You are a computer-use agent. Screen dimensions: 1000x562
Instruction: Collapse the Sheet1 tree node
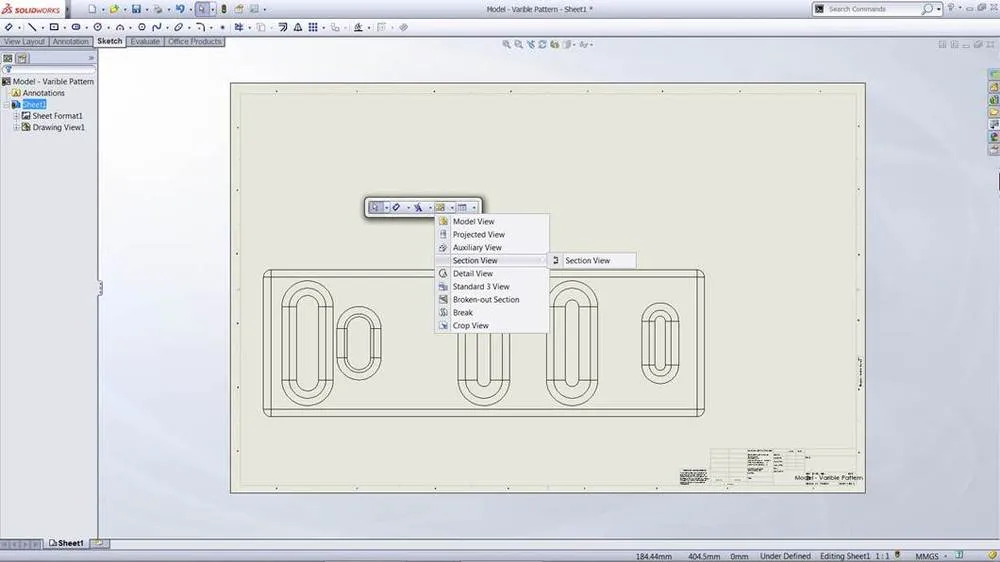pos(6,105)
